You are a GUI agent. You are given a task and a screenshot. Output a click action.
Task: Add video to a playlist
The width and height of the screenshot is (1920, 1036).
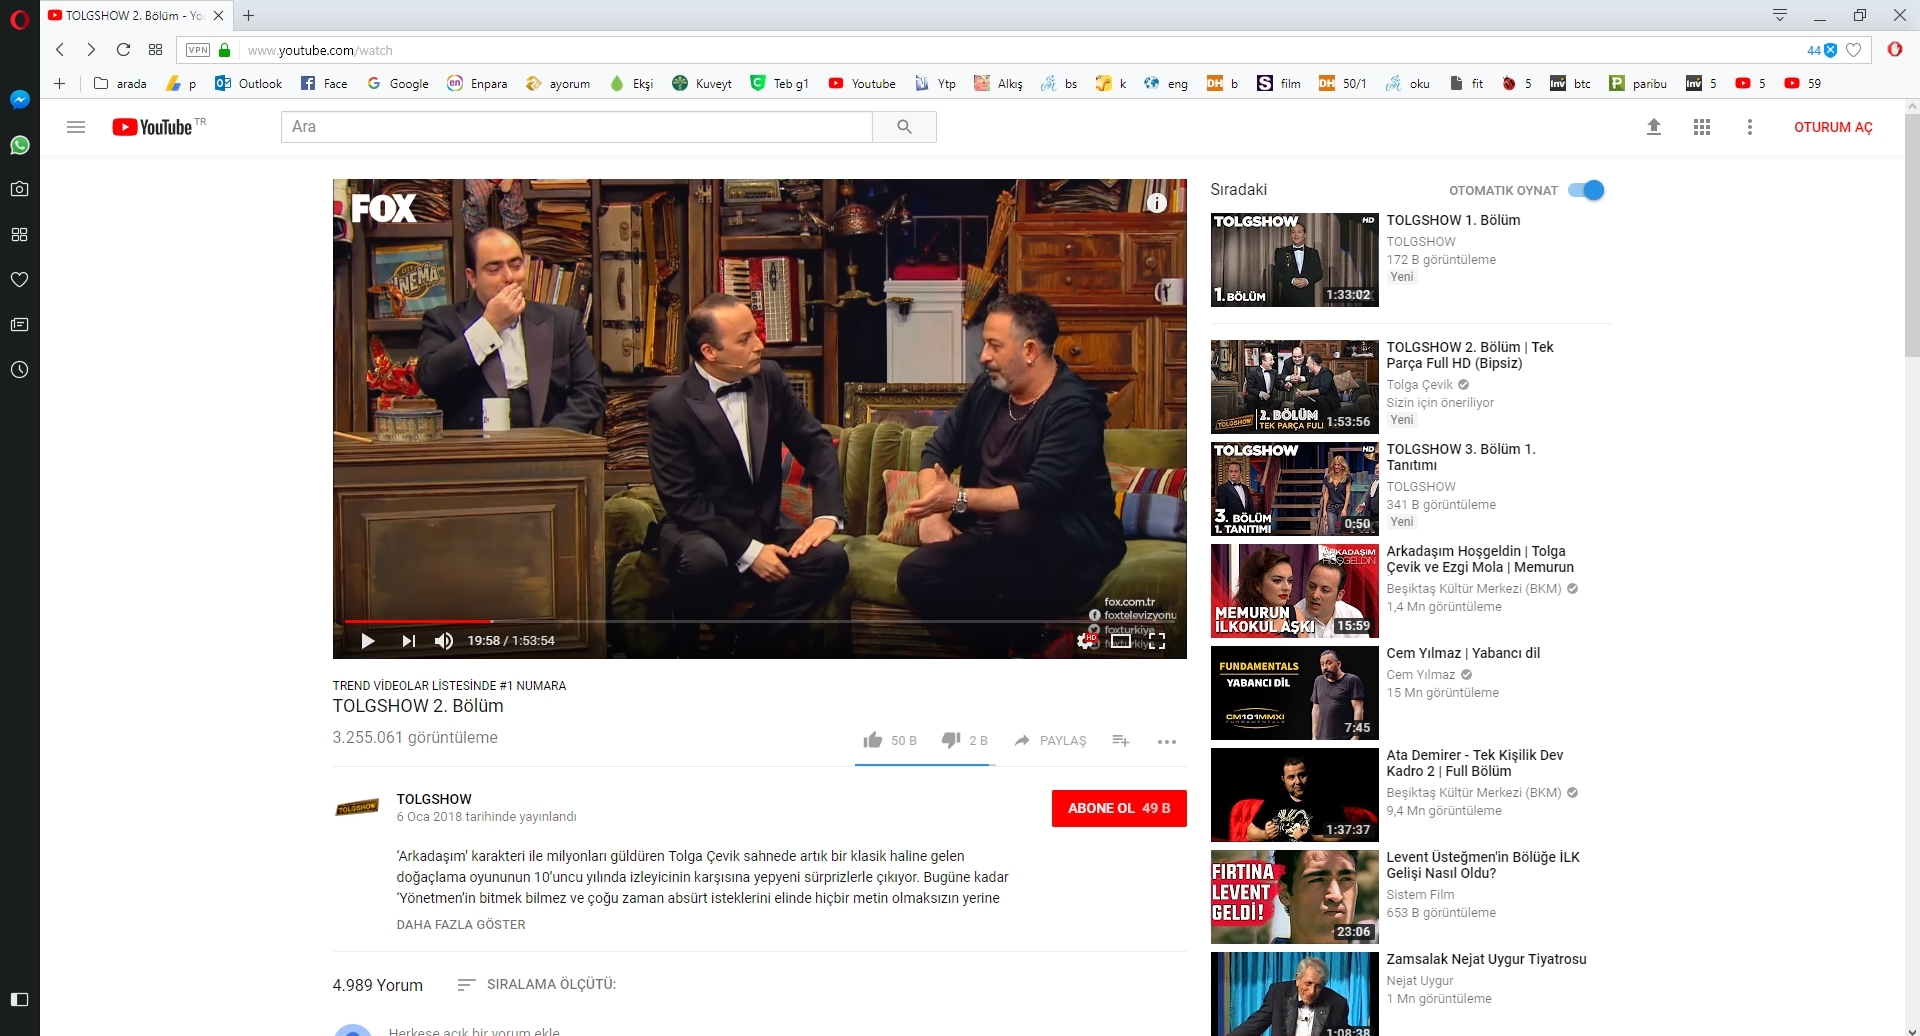click(1121, 740)
